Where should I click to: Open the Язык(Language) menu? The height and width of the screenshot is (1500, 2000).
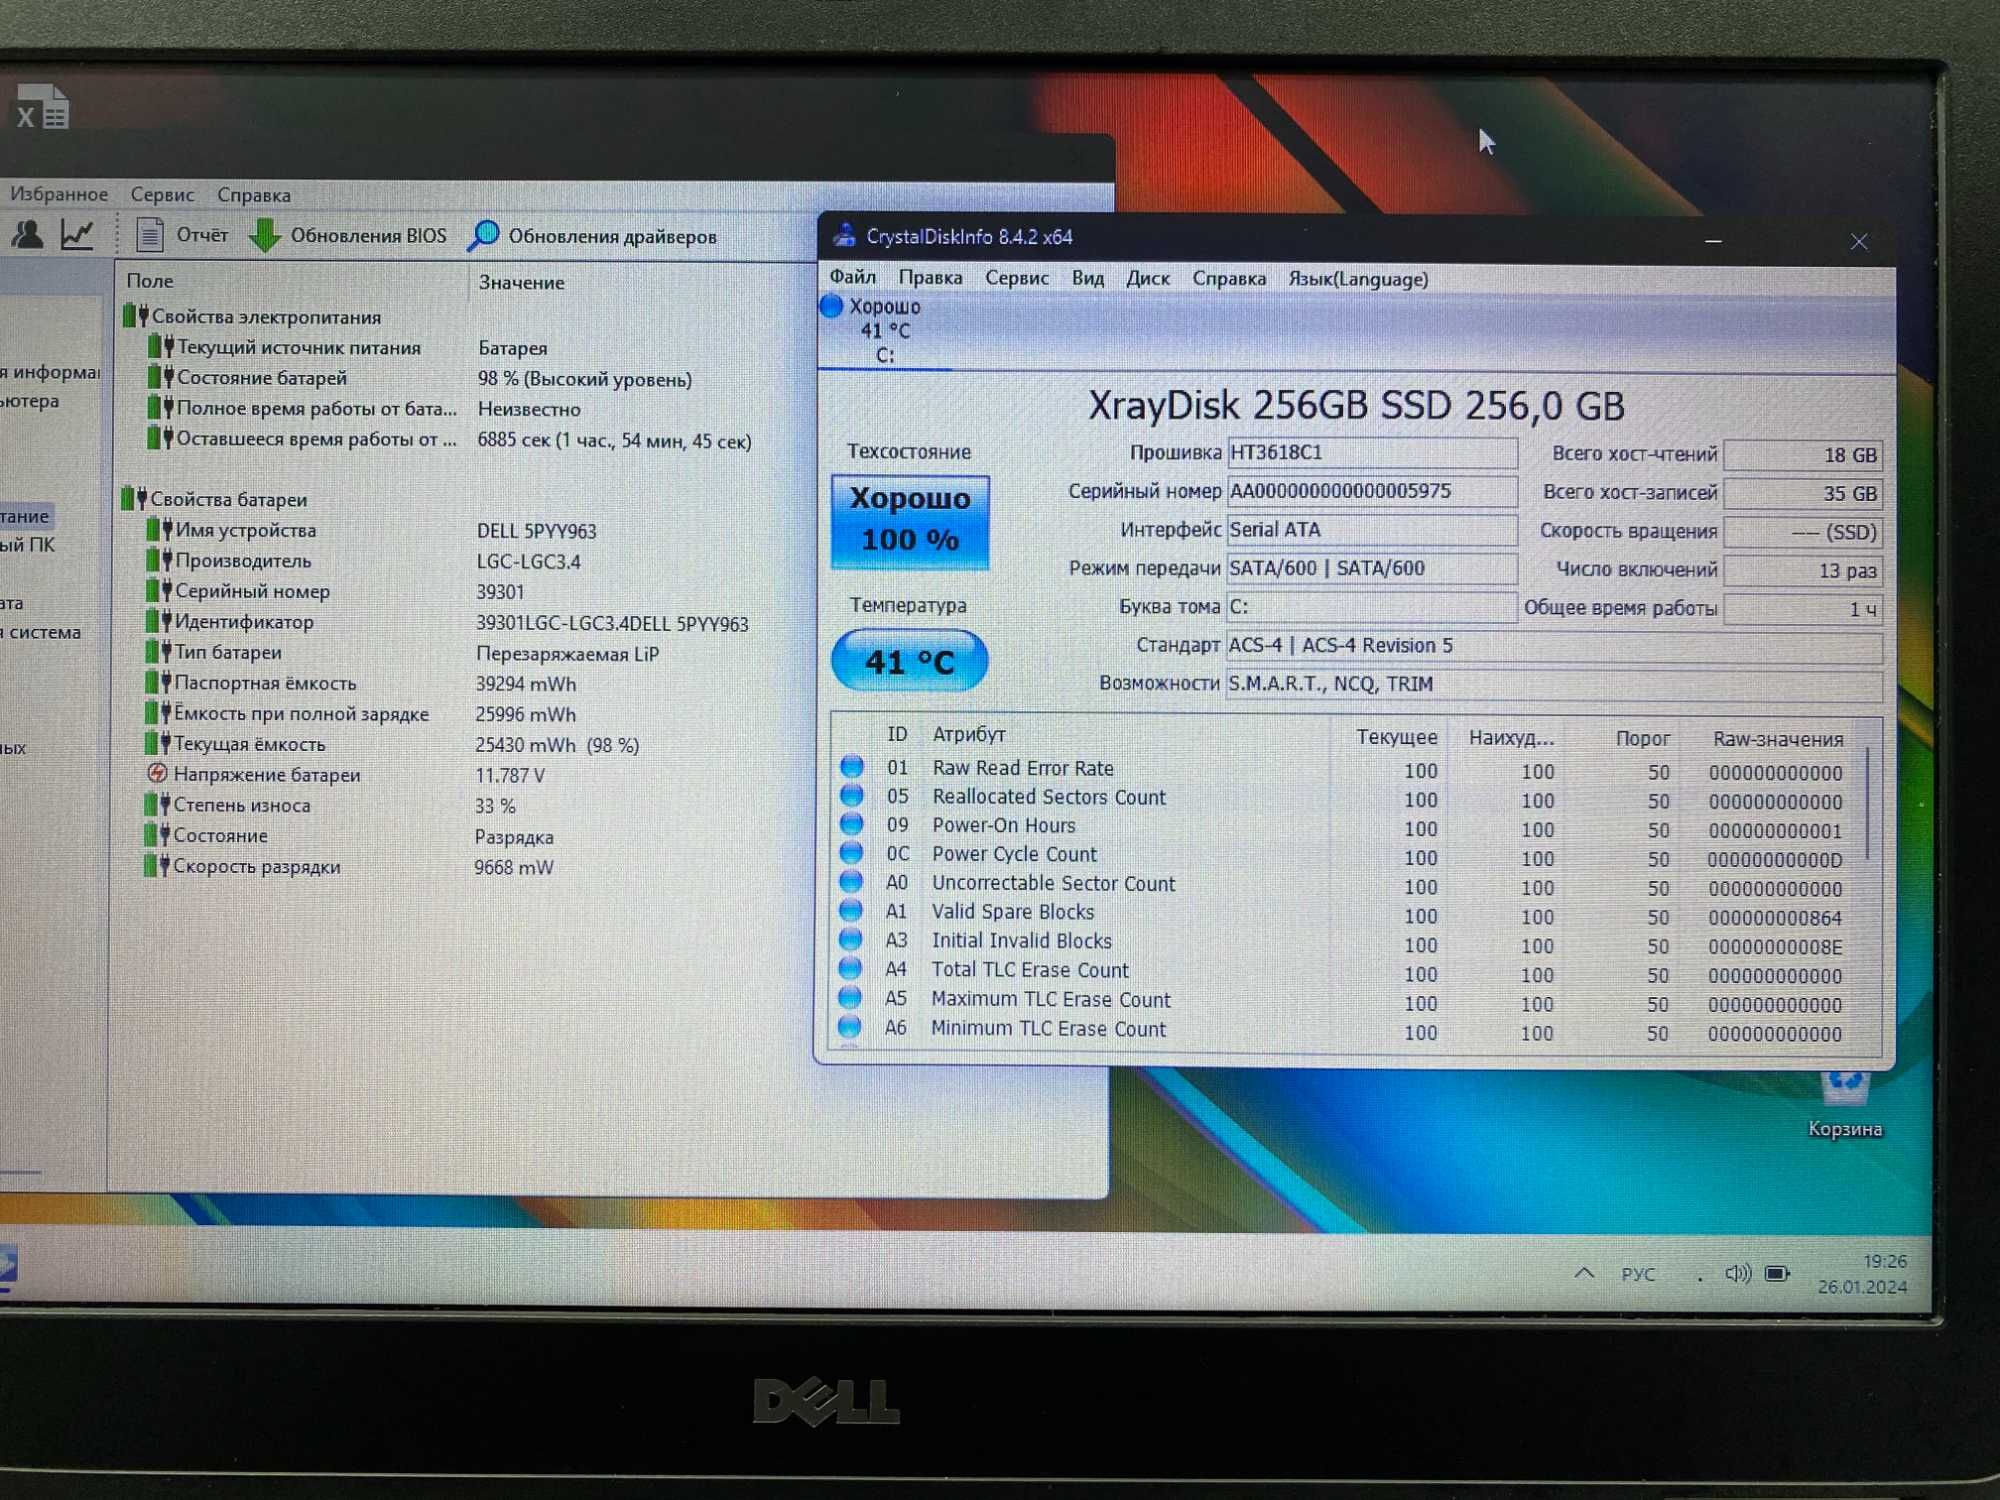(x=1358, y=279)
